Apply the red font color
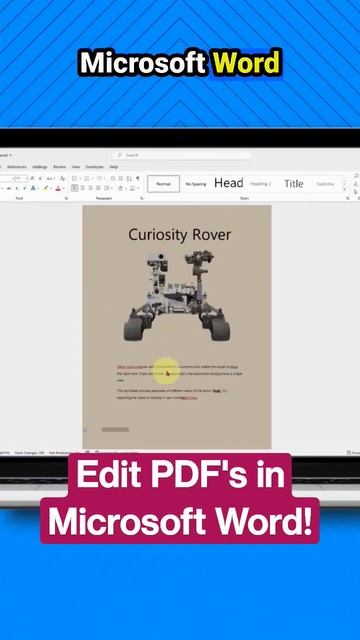 pos(58,188)
